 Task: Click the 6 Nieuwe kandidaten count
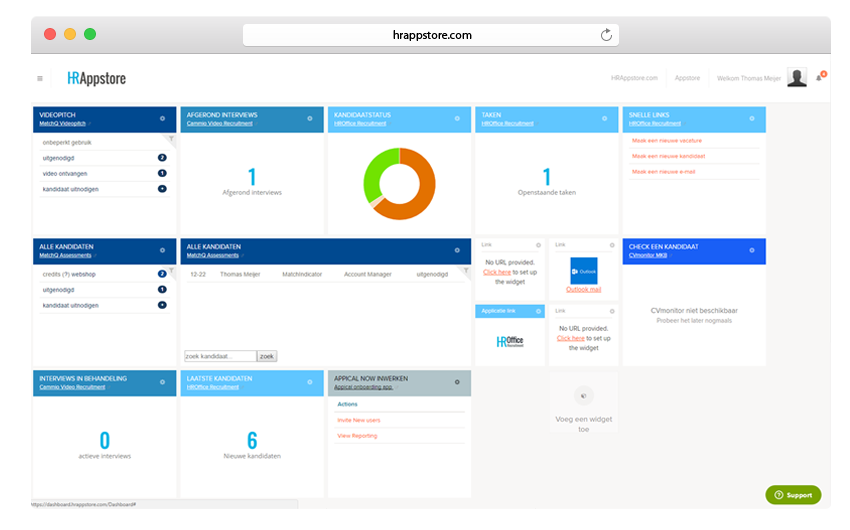[x=252, y=440]
